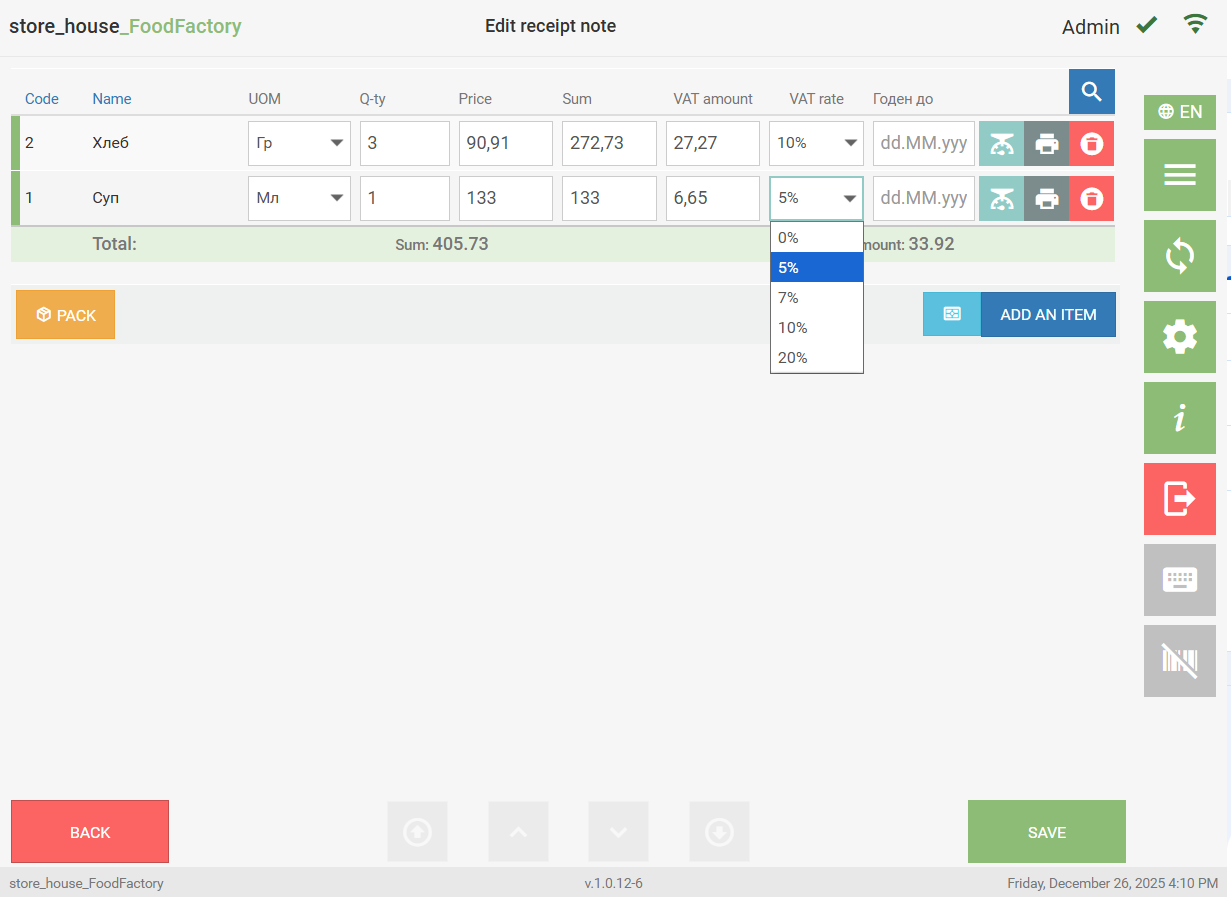The image size is (1231, 897).
Task: Open the UOM dropdown for Хлеб
Action: (299, 144)
